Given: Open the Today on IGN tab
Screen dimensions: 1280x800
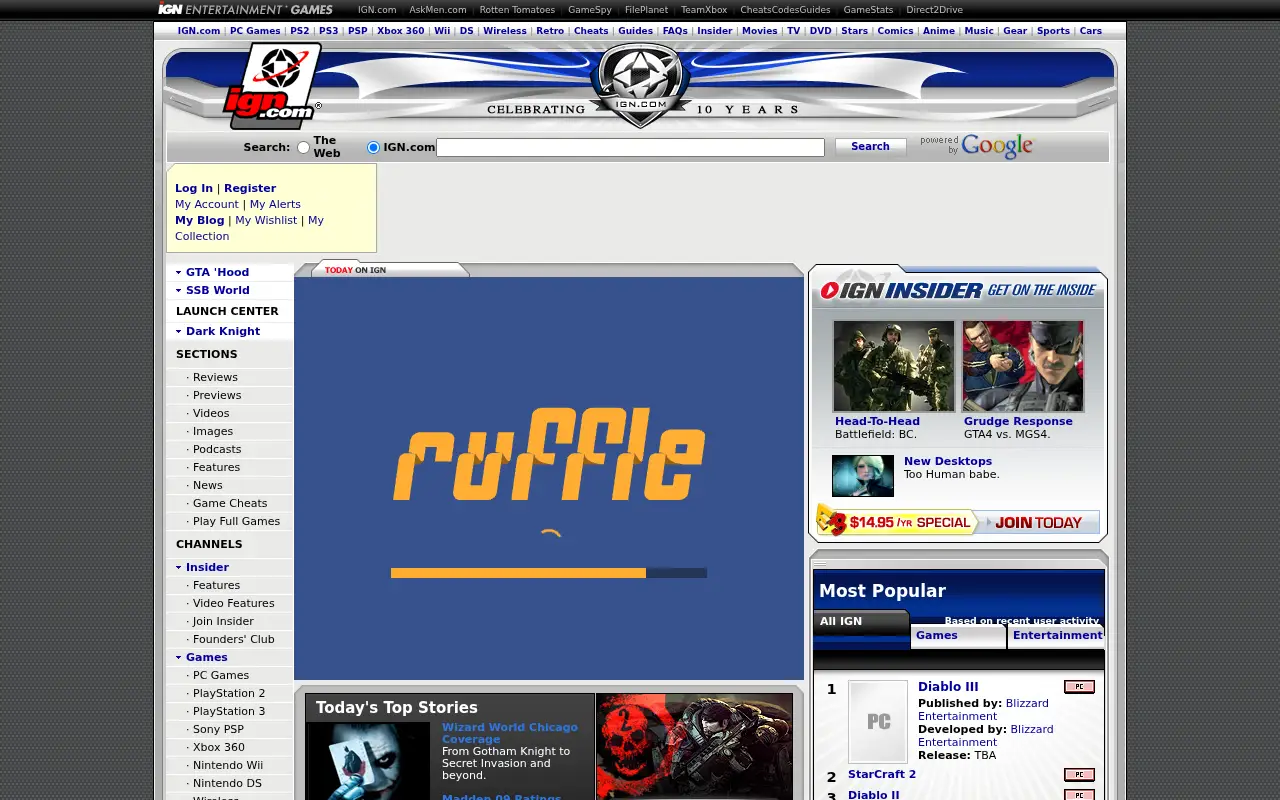Looking at the screenshot, I should 389,270.
